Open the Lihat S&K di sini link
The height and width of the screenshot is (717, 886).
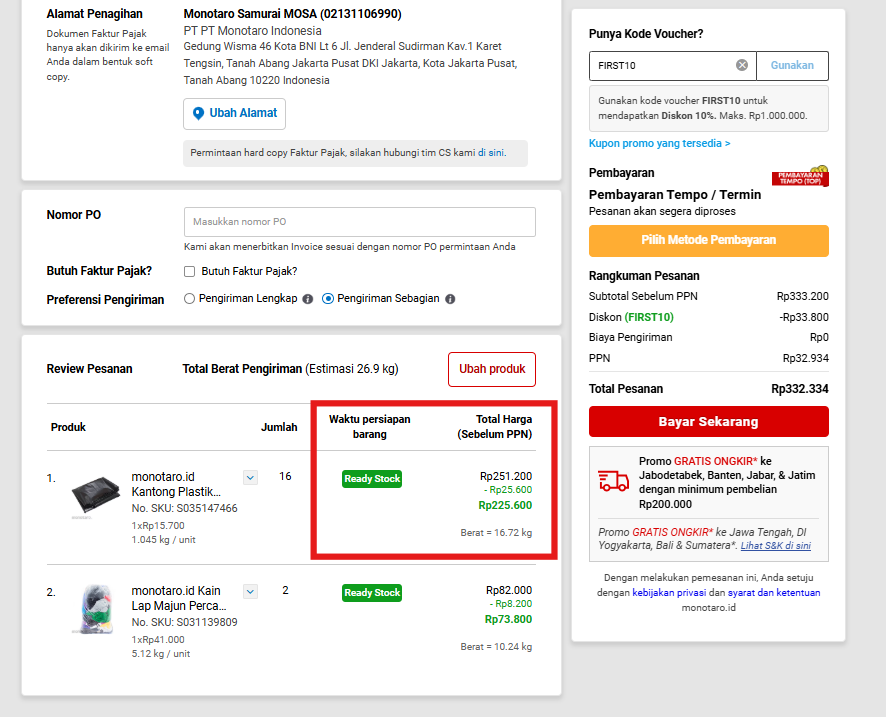pos(776,546)
